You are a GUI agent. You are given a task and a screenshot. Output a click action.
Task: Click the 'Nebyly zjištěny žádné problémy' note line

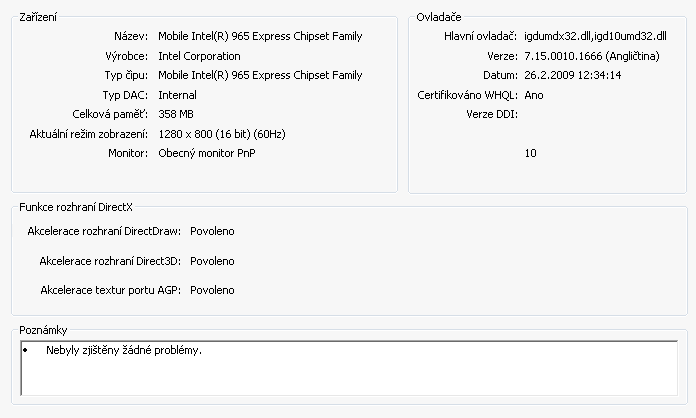coord(123,351)
